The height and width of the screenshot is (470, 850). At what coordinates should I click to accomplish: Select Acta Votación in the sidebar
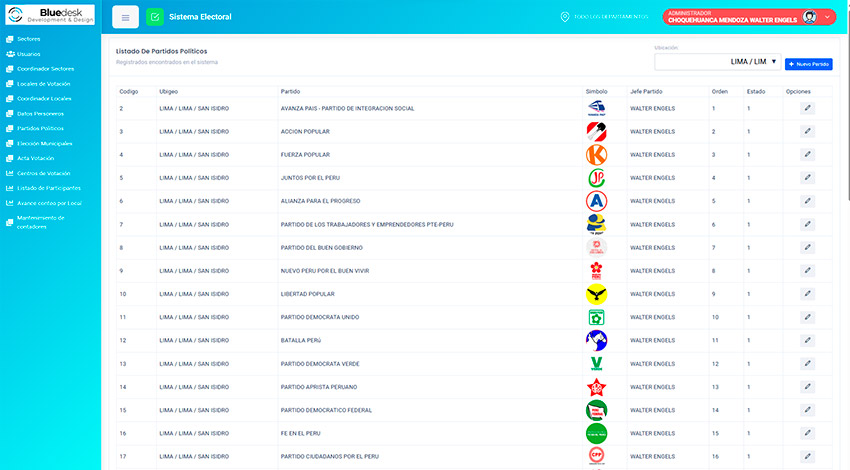(36, 158)
